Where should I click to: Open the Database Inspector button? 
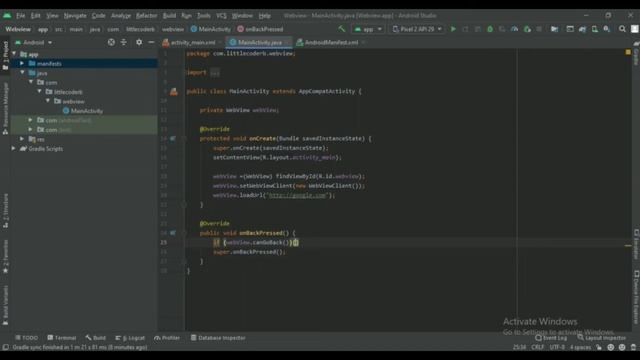pyautogui.click(x=218, y=338)
